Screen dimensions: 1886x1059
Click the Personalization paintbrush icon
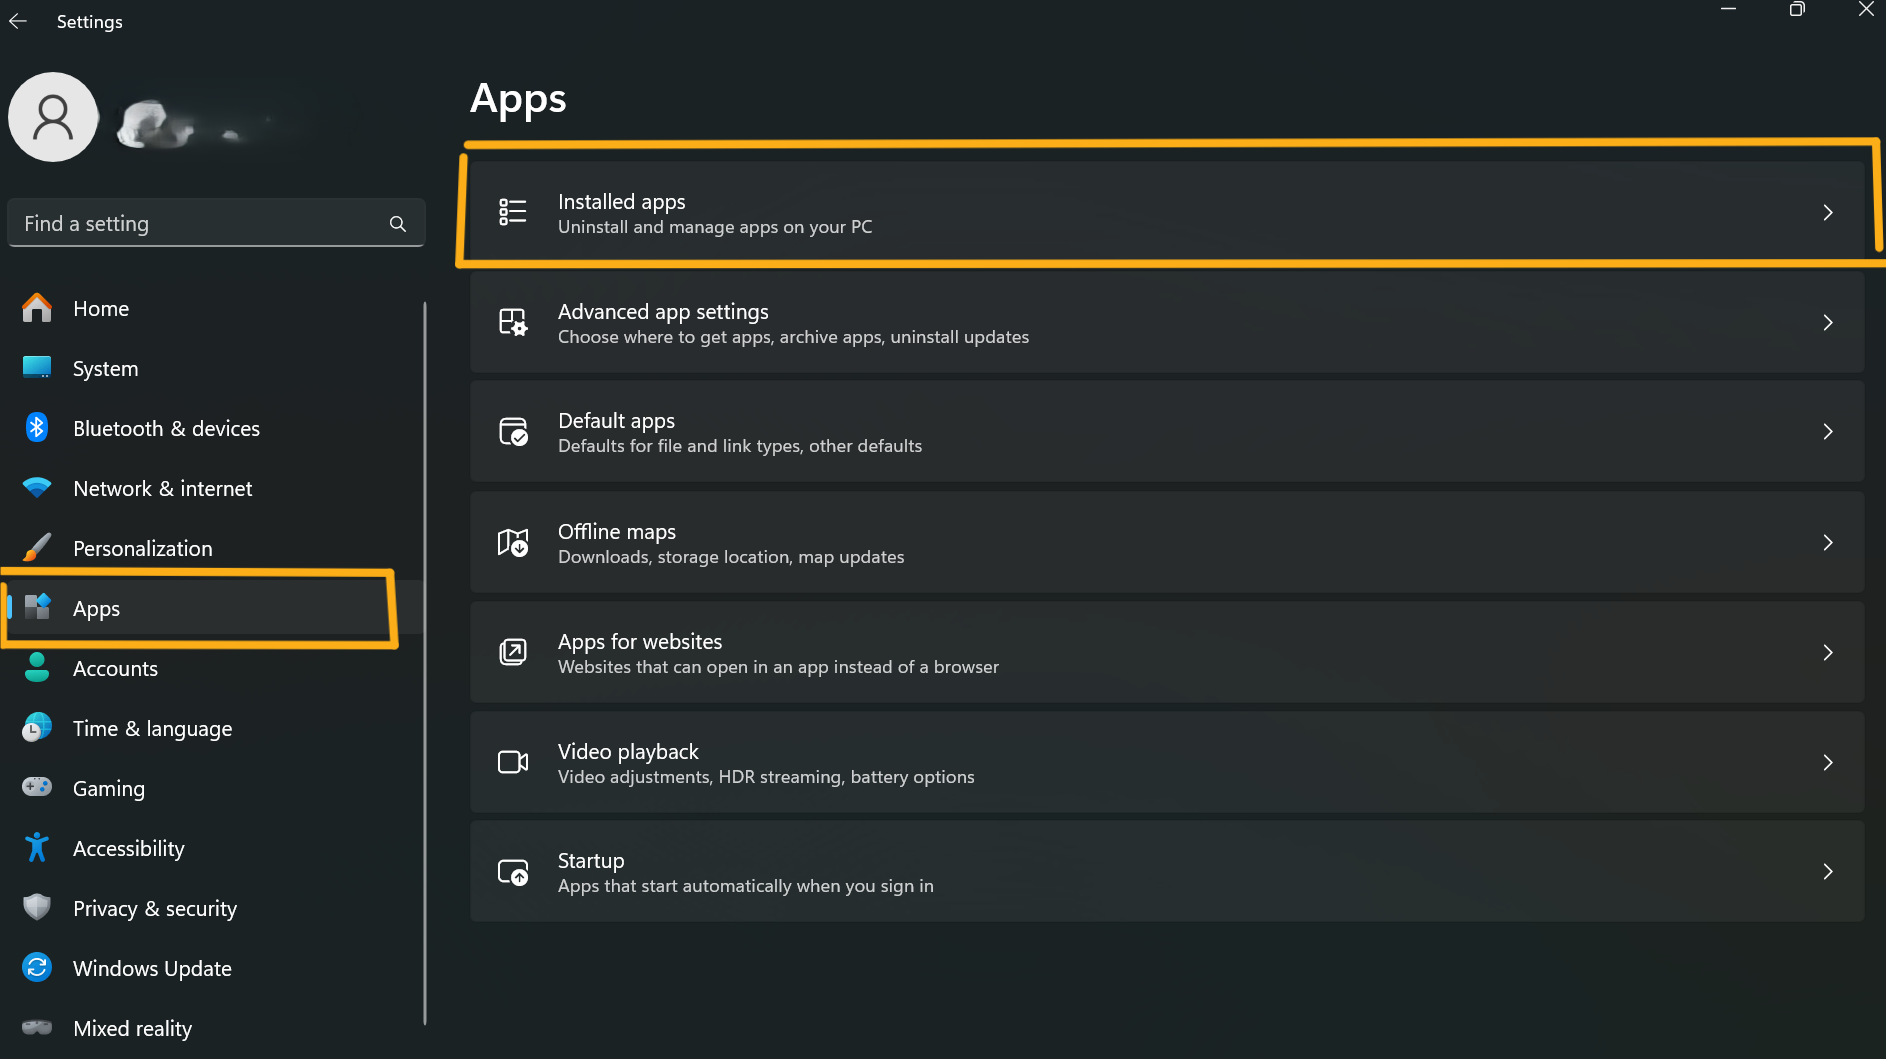[37, 548]
